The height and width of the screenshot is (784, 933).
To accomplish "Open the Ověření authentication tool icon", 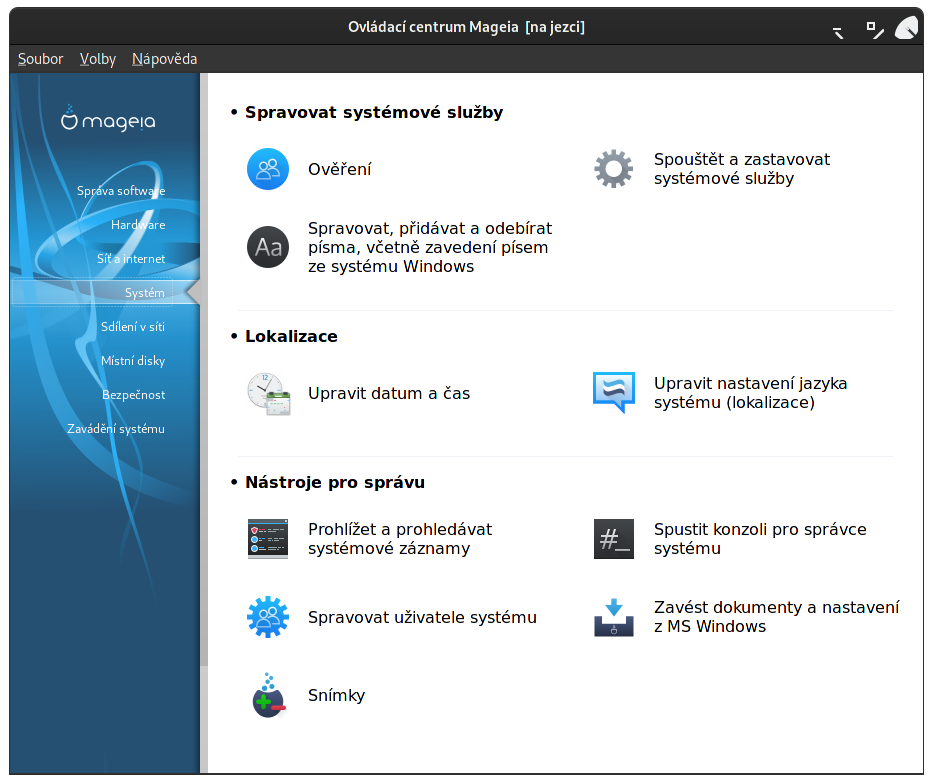I will 267,169.
